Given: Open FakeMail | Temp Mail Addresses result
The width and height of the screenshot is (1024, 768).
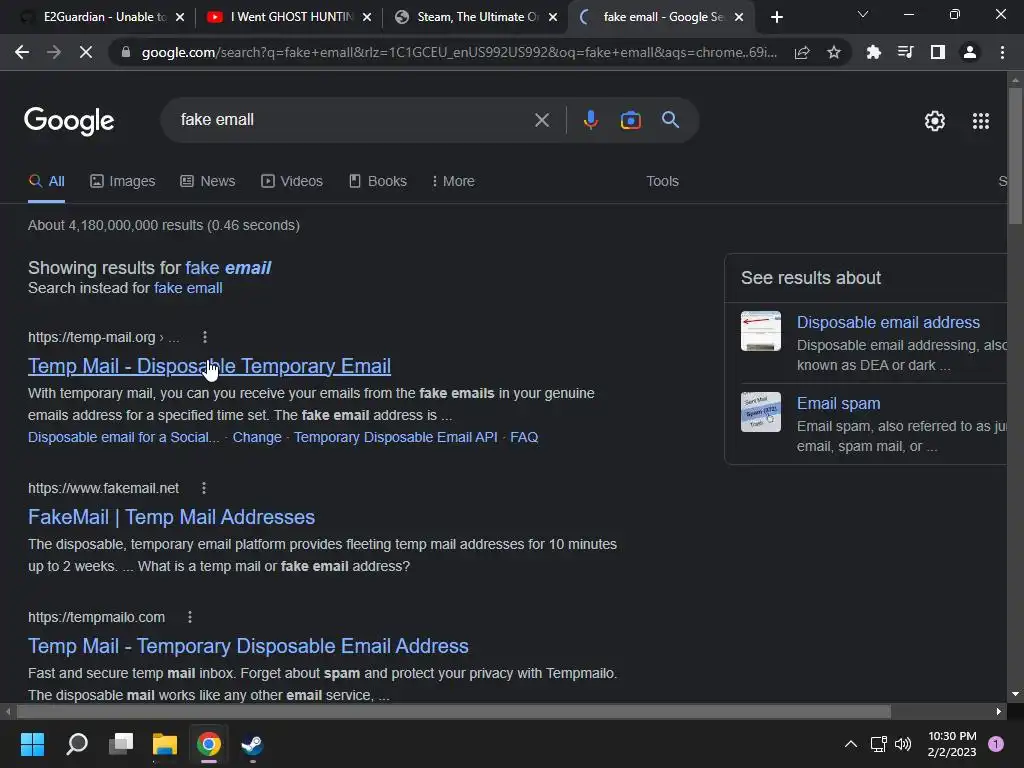Looking at the screenshot, I should (171, 517).
